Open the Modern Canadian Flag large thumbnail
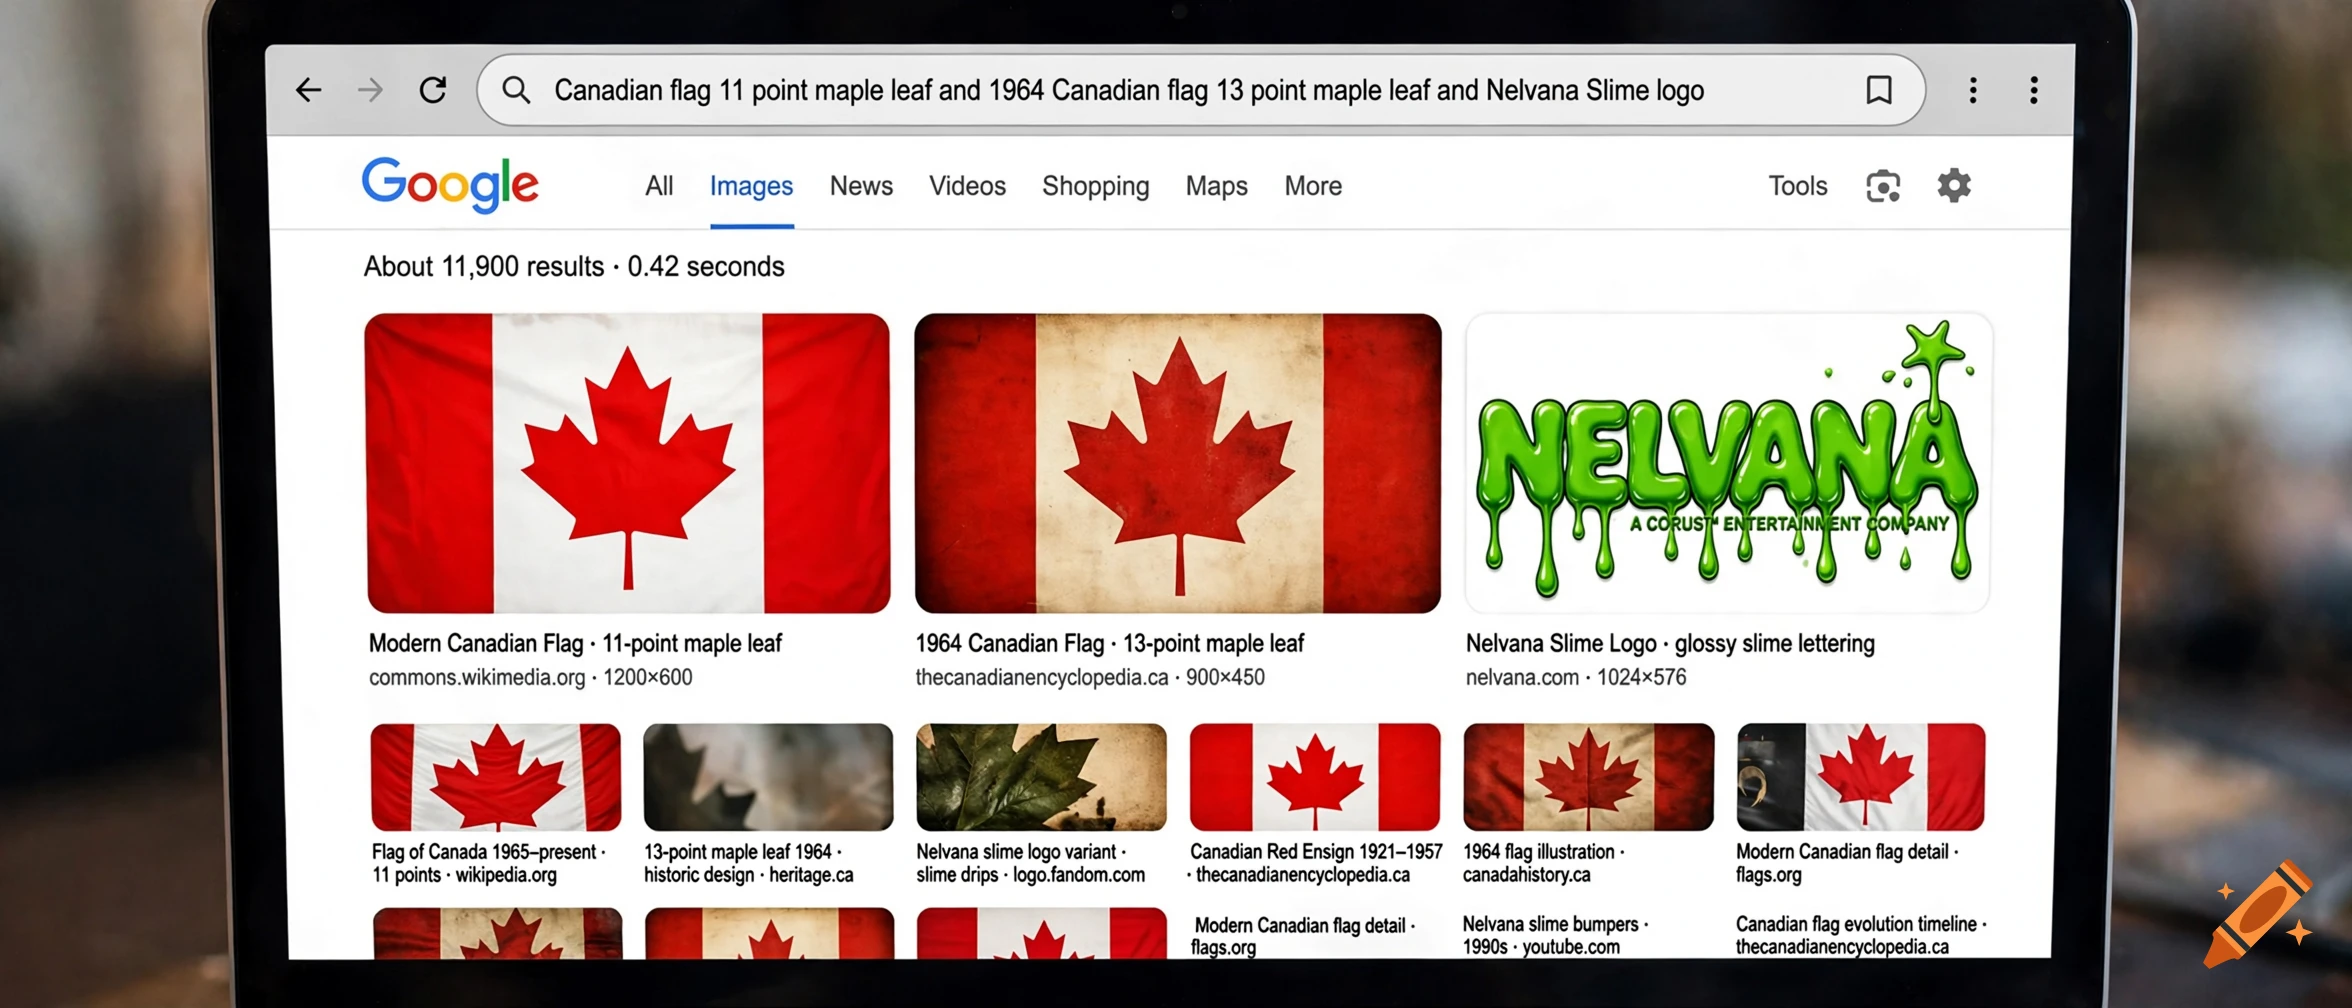 [628, 463]
